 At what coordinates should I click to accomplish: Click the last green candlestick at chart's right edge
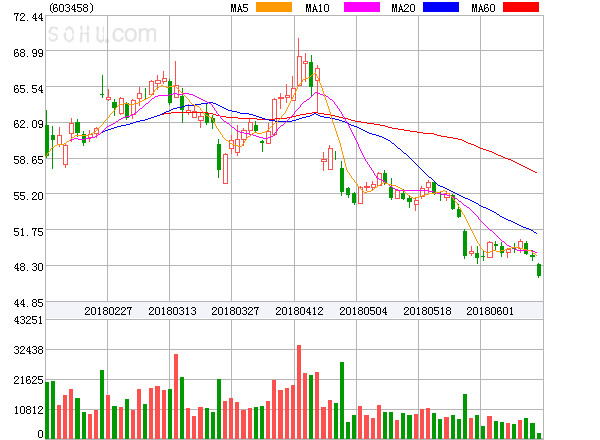tap(539, 270)
